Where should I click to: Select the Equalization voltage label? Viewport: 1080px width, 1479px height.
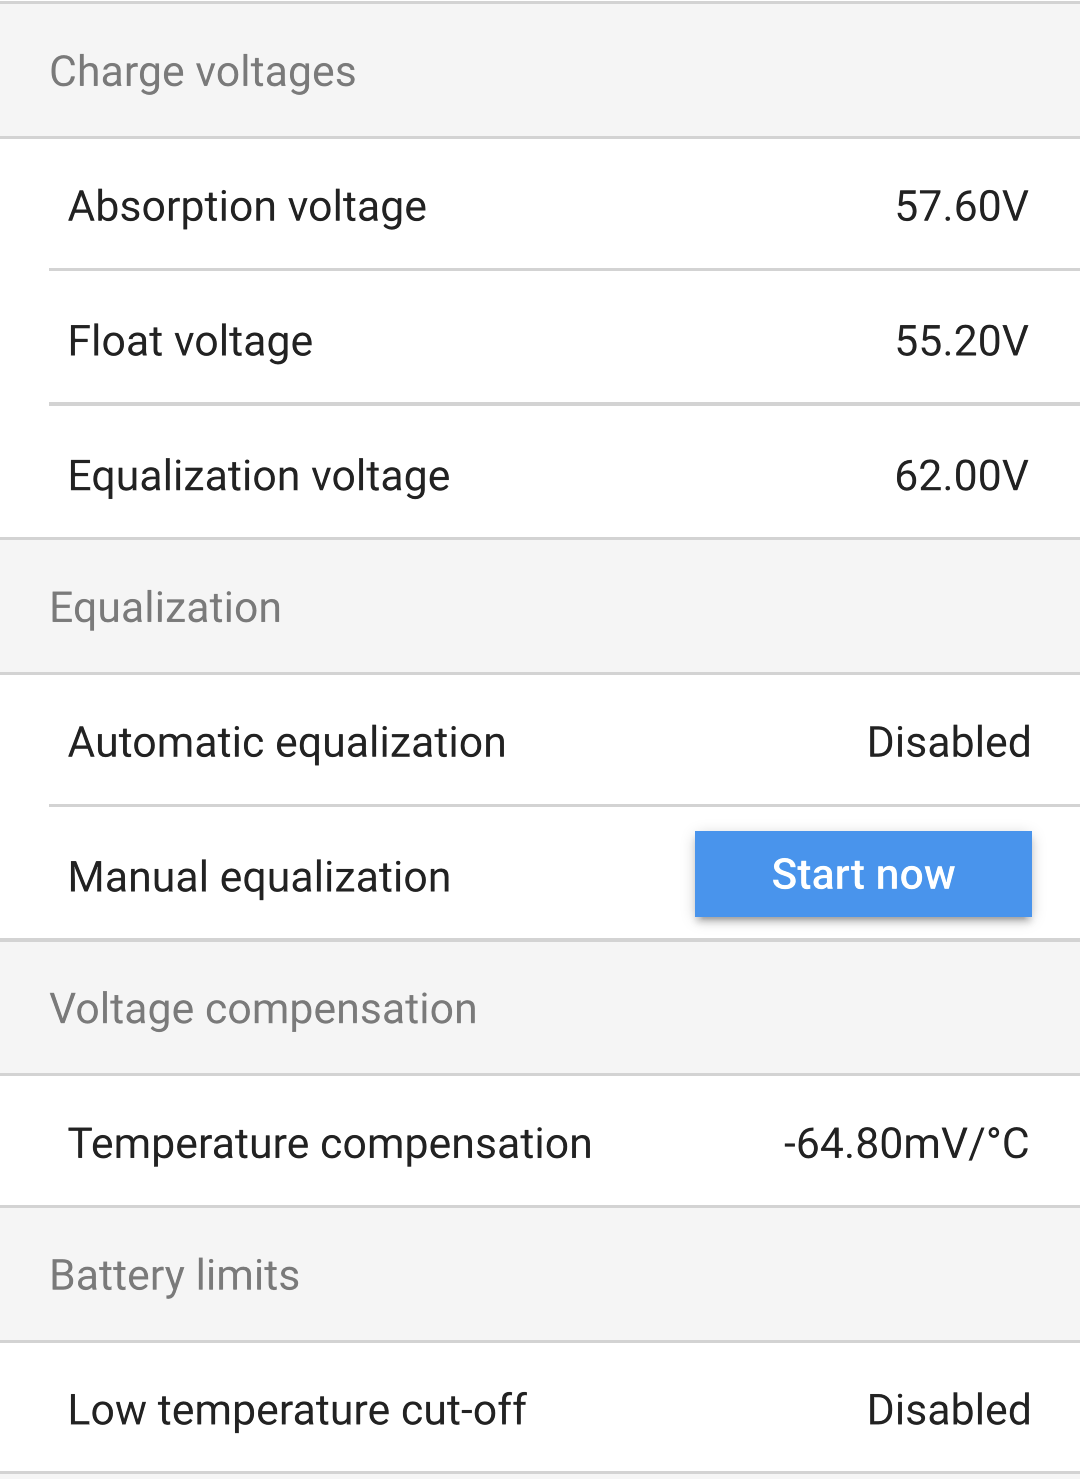coord(259,476)
